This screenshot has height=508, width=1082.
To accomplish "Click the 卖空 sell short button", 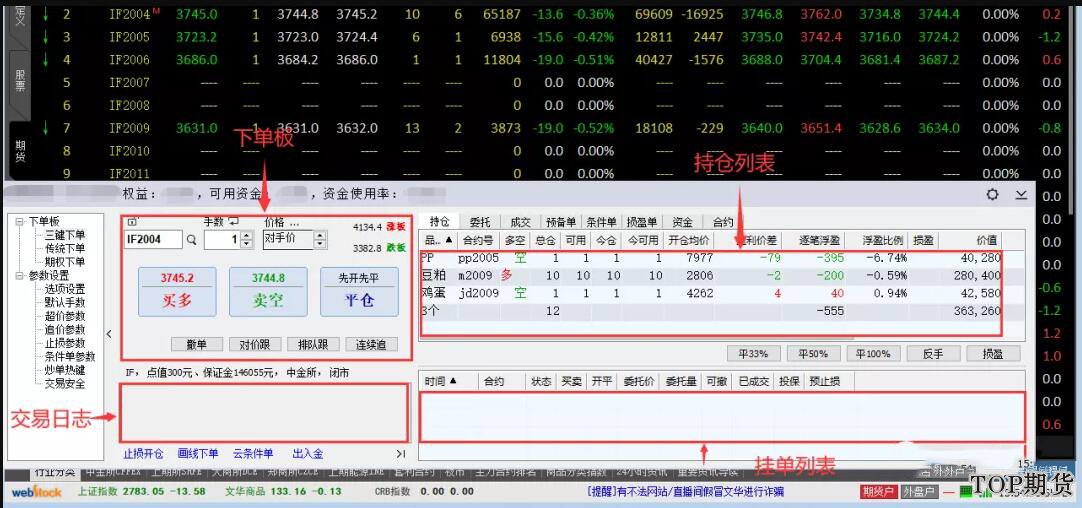I will (268, 291).
